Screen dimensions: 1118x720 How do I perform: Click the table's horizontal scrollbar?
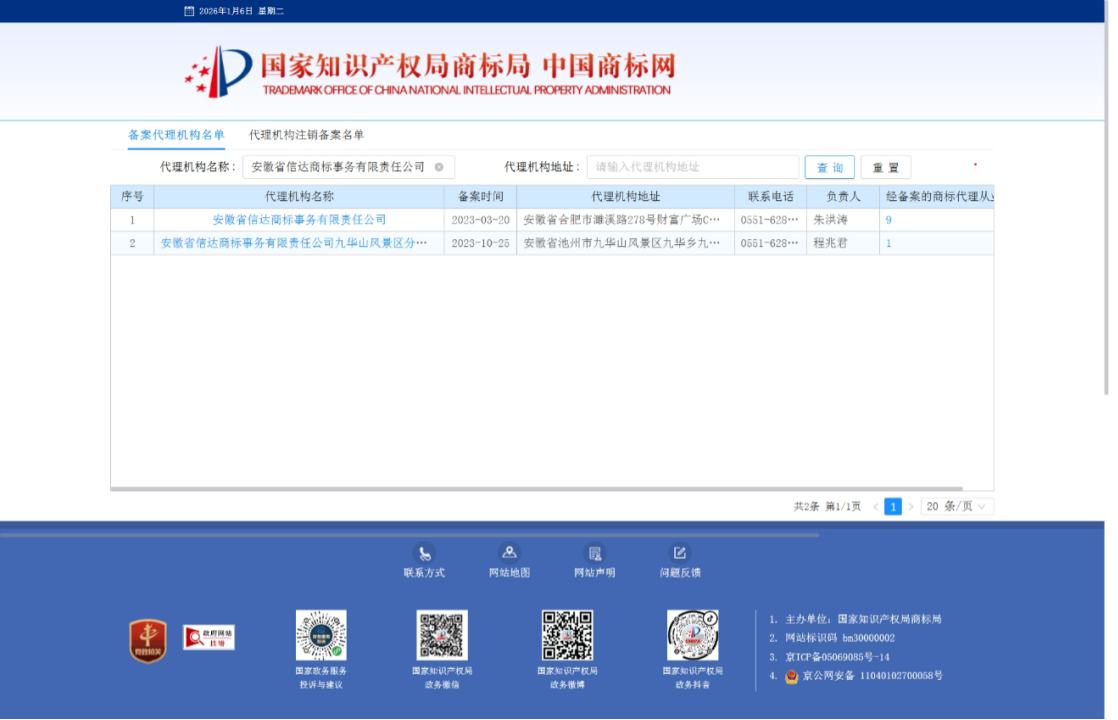tap(550, 489)
